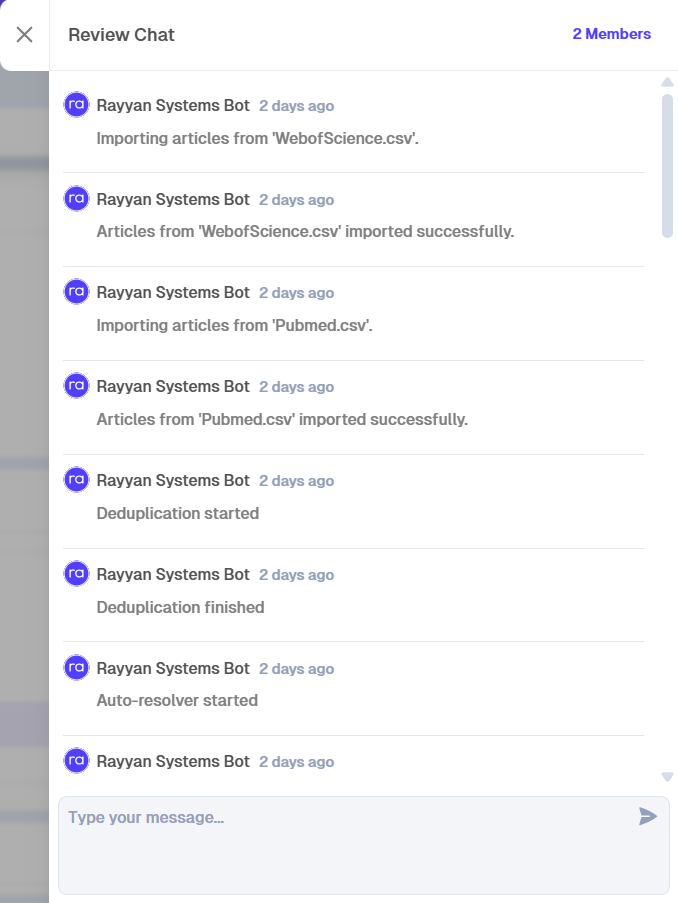Click bot avatar beside Pubmed imported successfully message
The height and width of the screenshot is (903, 678).
click(76, 386)
